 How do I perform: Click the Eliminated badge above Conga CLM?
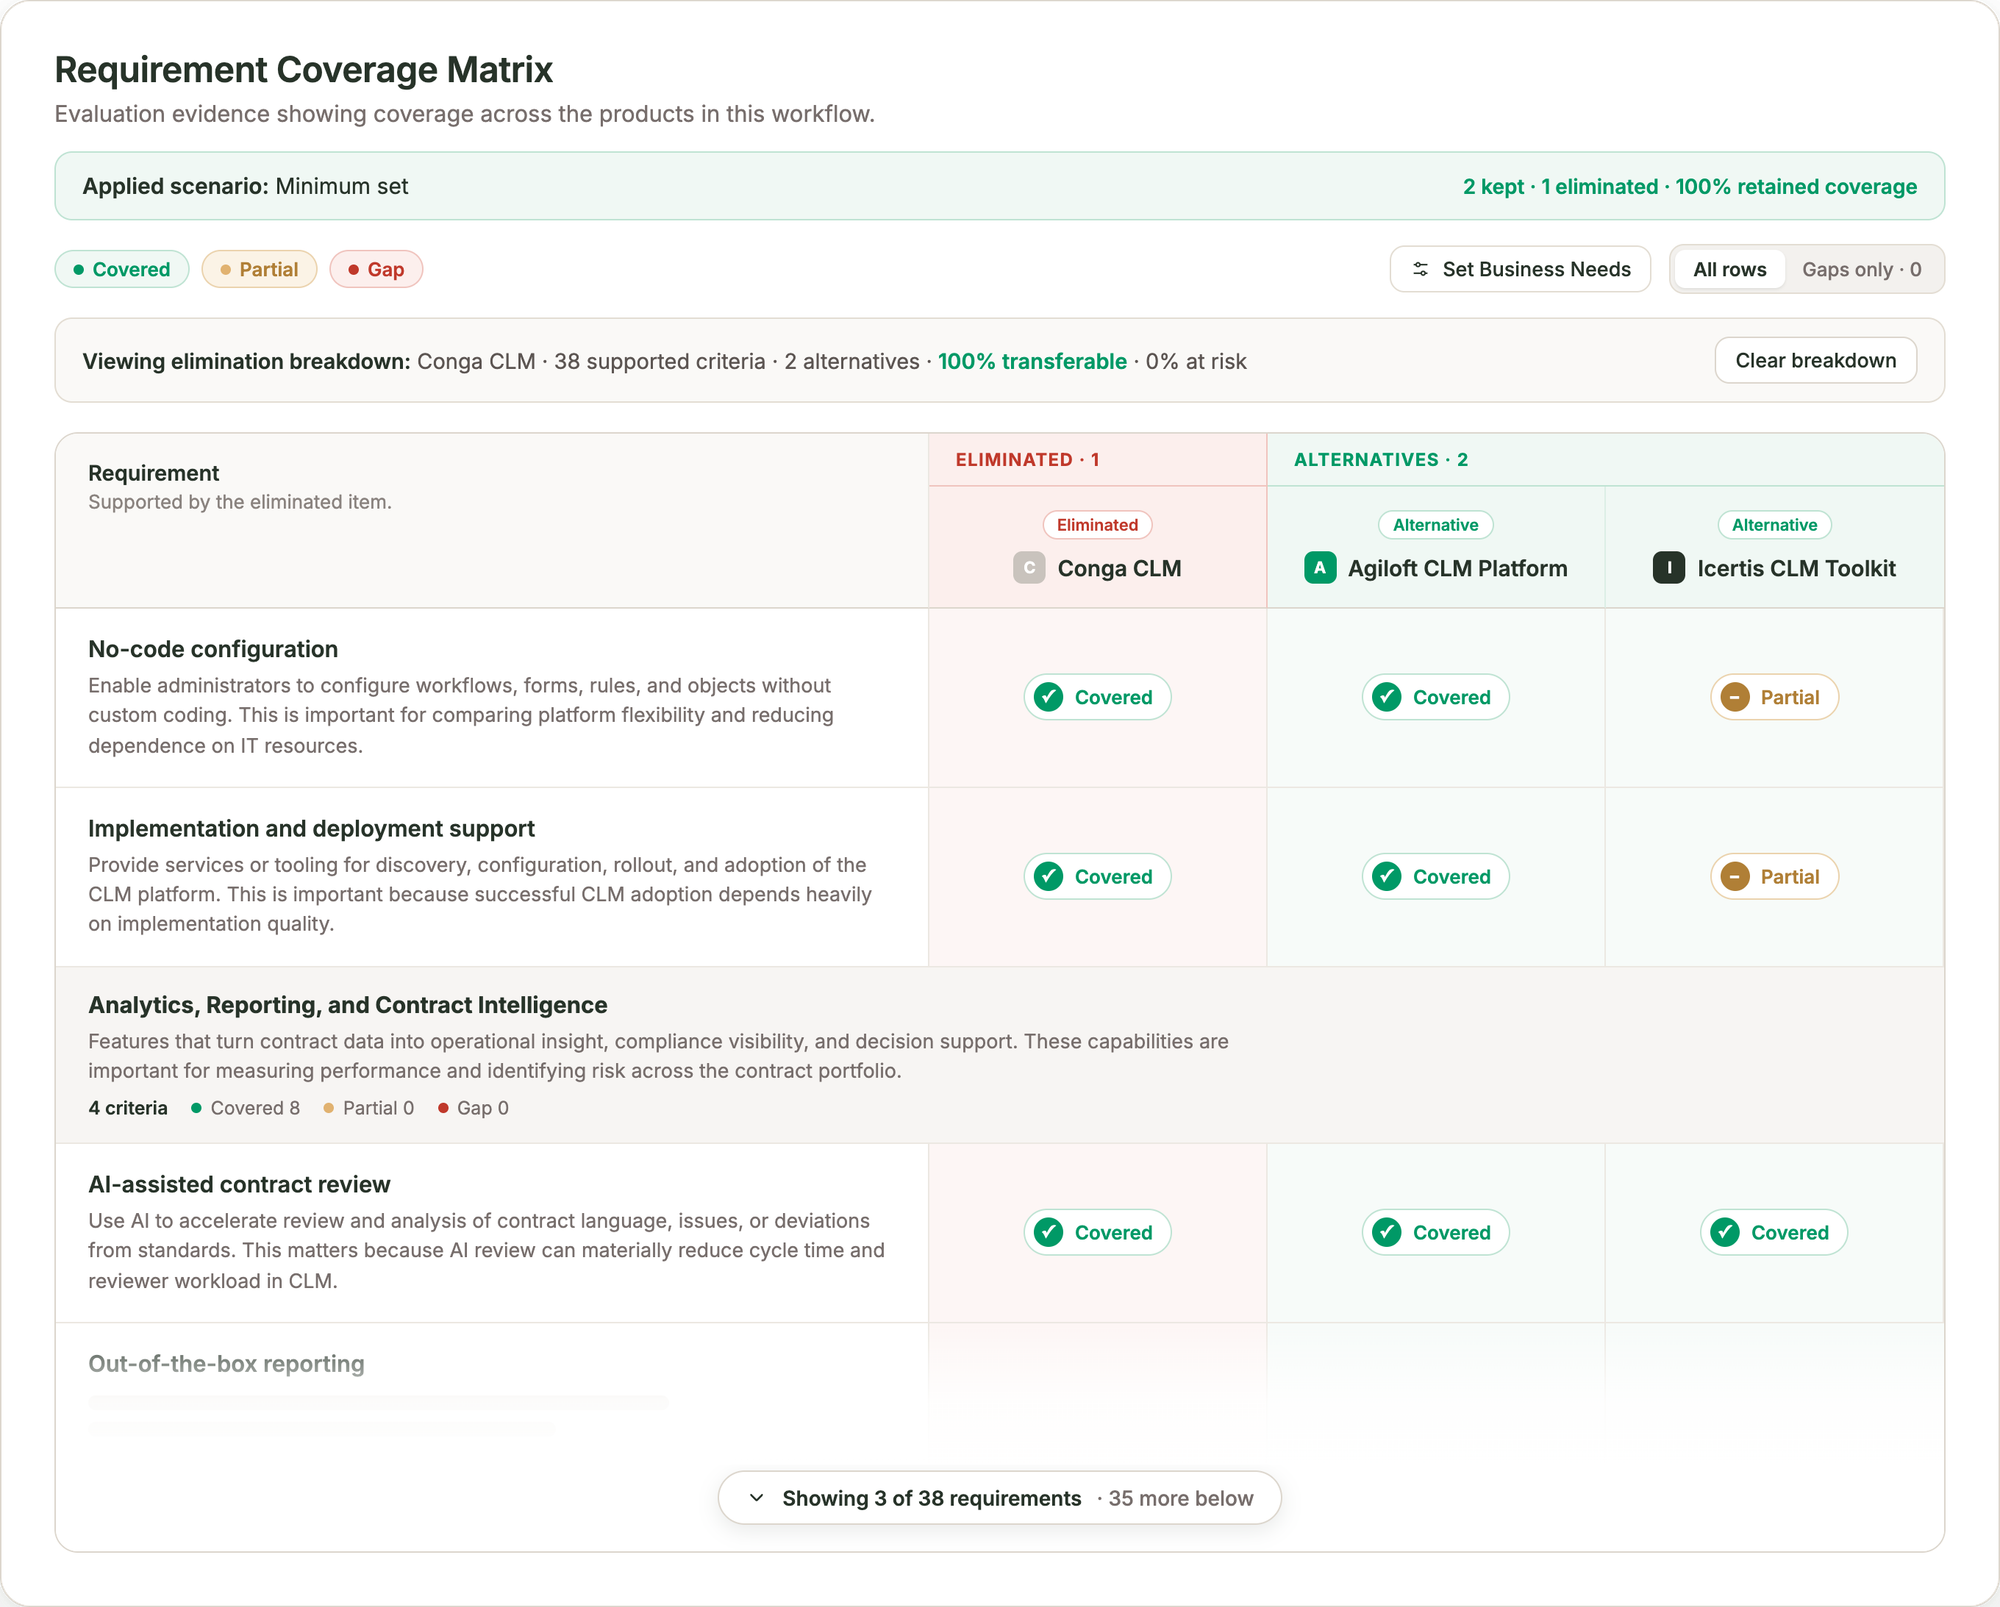pos(1097,525)
